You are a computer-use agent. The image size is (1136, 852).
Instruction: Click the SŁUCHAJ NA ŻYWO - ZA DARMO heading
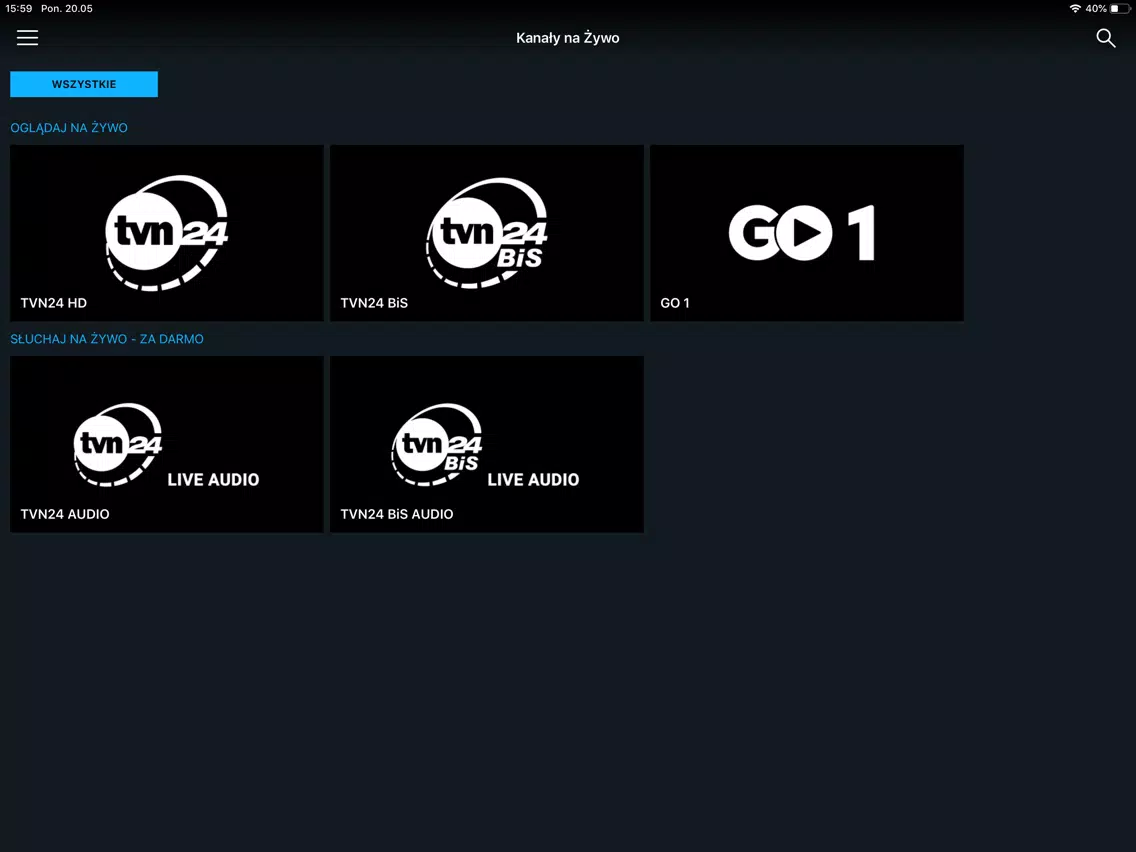[x=106, y=339]
